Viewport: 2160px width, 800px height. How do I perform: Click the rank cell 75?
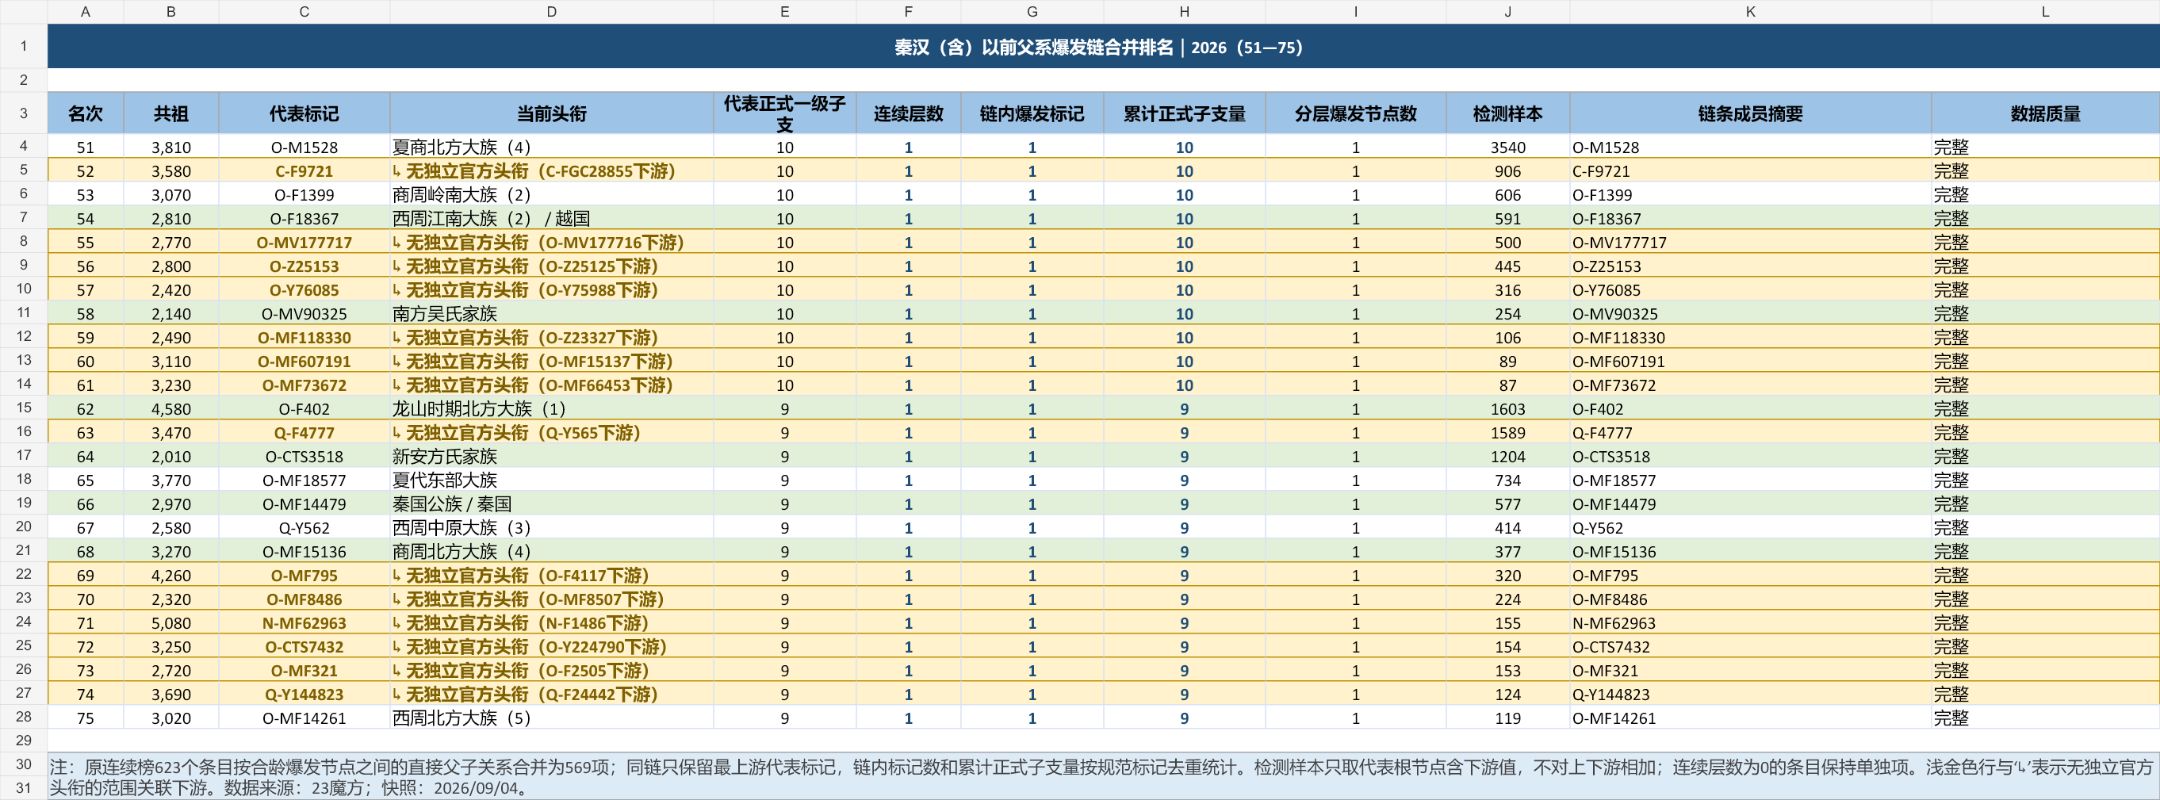click(85, 718)
